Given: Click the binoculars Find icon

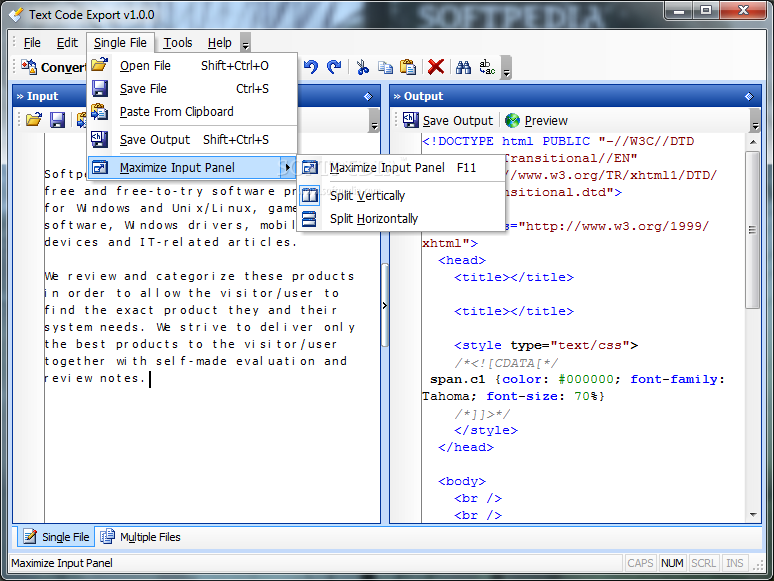Looking at the screenshot, I should pos(463,67).
